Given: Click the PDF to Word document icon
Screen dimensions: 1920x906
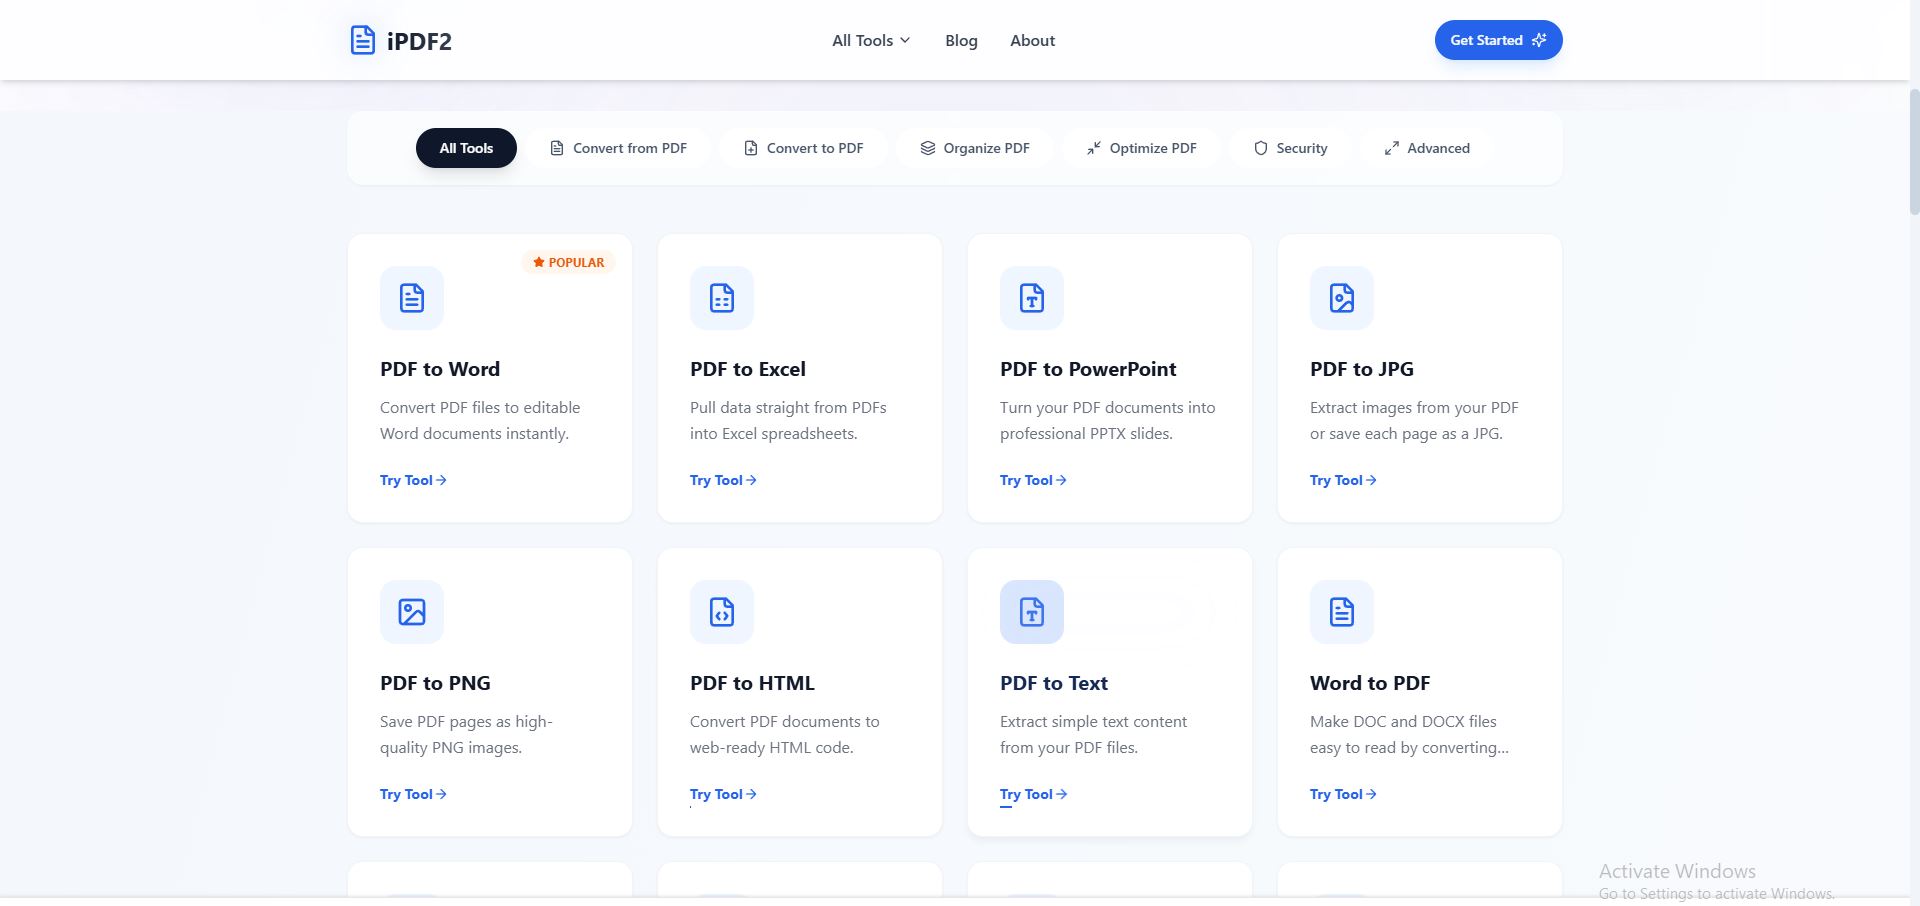Looking at the screenshot, I should [x=412, y=298].
